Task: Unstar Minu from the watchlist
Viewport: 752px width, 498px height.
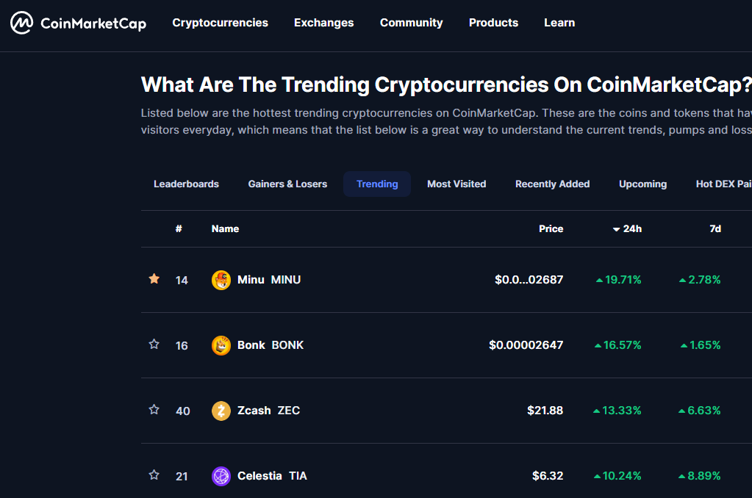Action: tap(154, 279)
